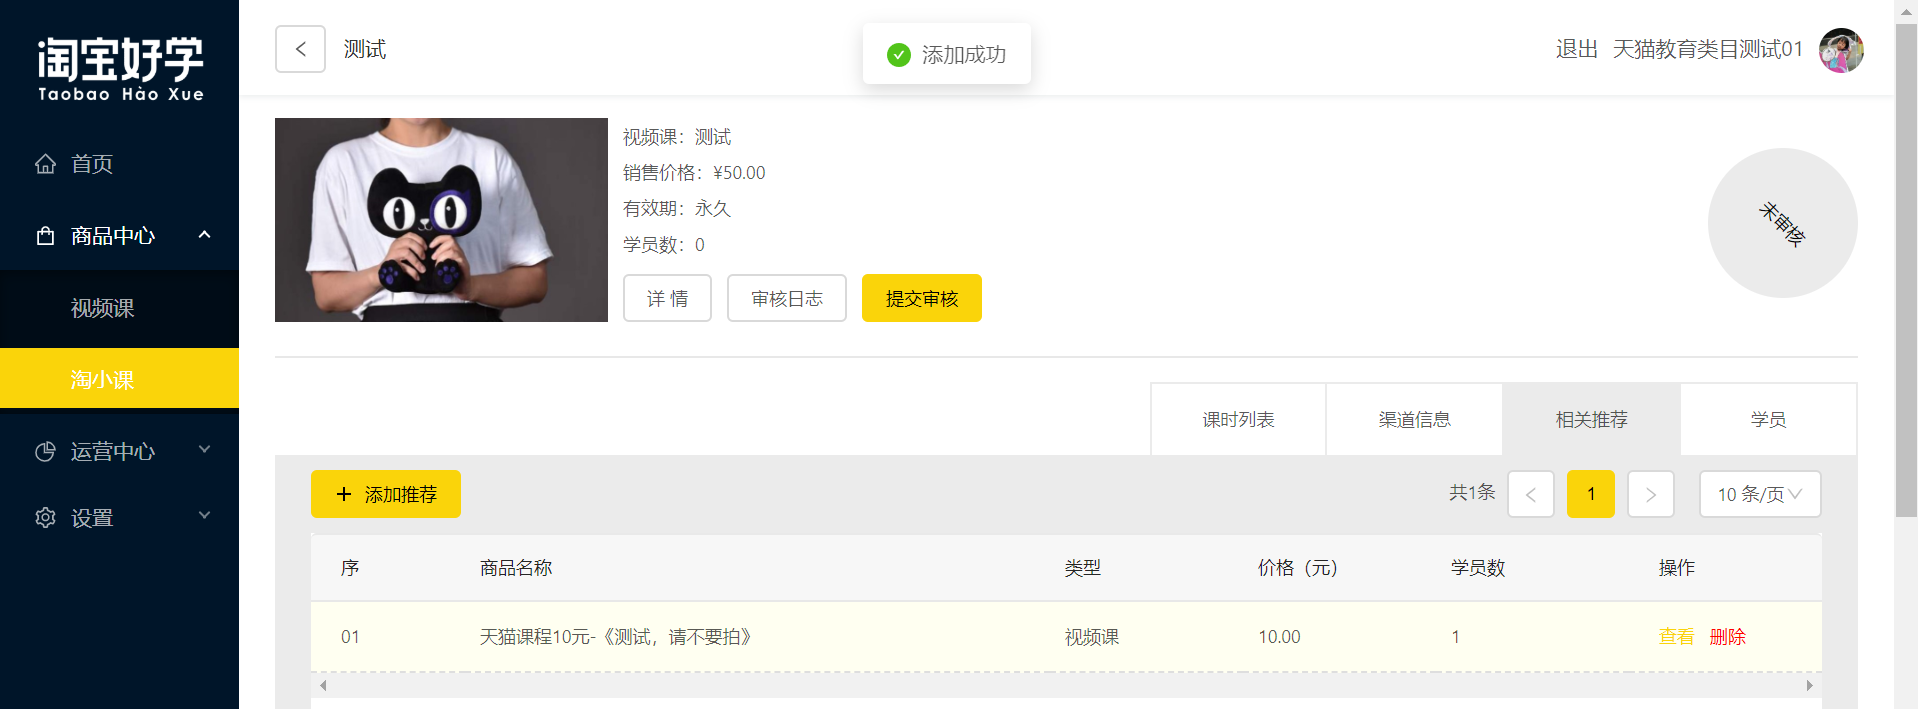The height and width of the screenshot is (709, 1918).
Task: Select page 1 in pagination
Action: (1591, 494)
